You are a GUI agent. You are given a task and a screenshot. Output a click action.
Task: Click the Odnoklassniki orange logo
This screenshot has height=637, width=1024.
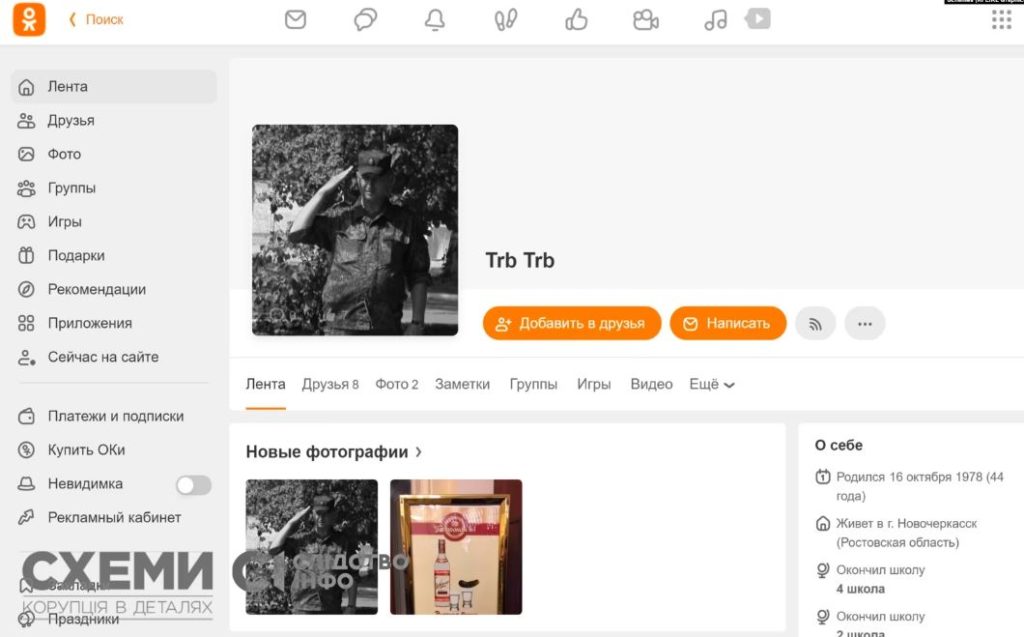tap(29, 20)
